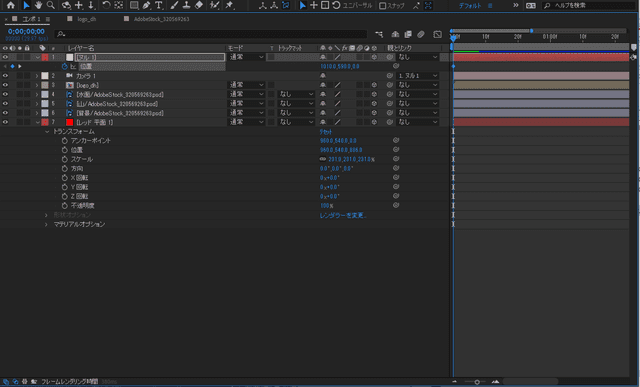
Task: Switch to the logo_dh timeline tab
Action: click(x=87, y=19)
